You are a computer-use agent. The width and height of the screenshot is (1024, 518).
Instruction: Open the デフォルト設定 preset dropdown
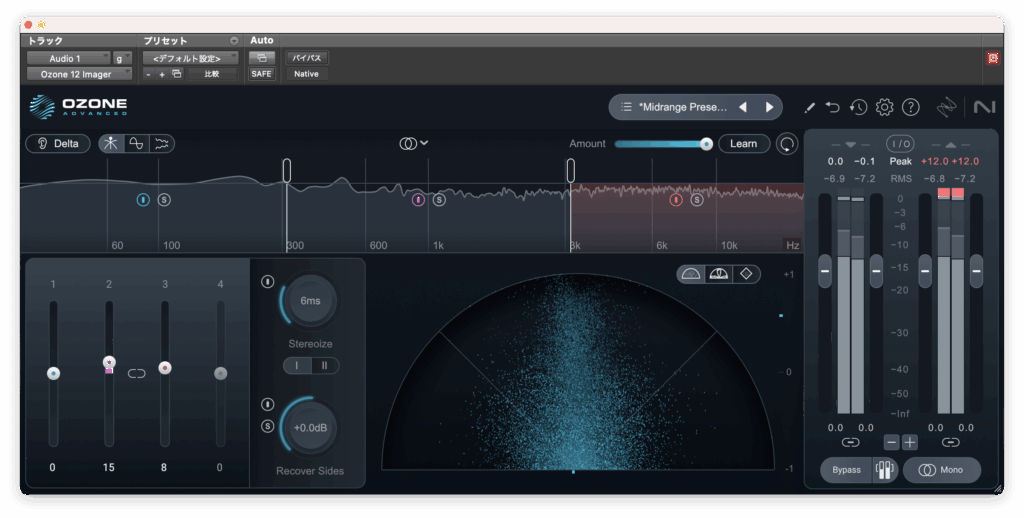pyautogui.click(x=189, y=58)
